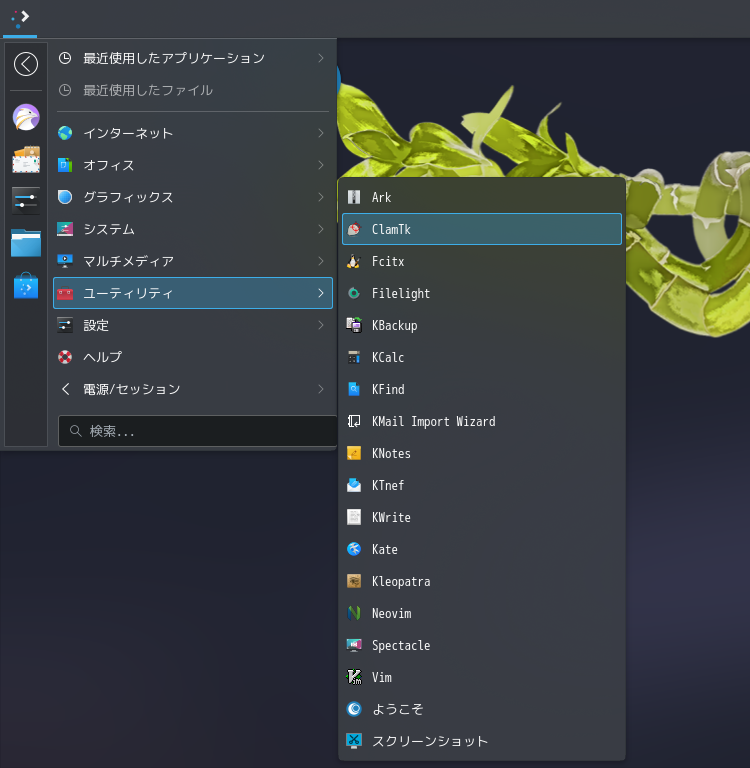Expand the グラフィックス category arrow
The width and height of the screenshot is (750, 768).
point(321,197)
